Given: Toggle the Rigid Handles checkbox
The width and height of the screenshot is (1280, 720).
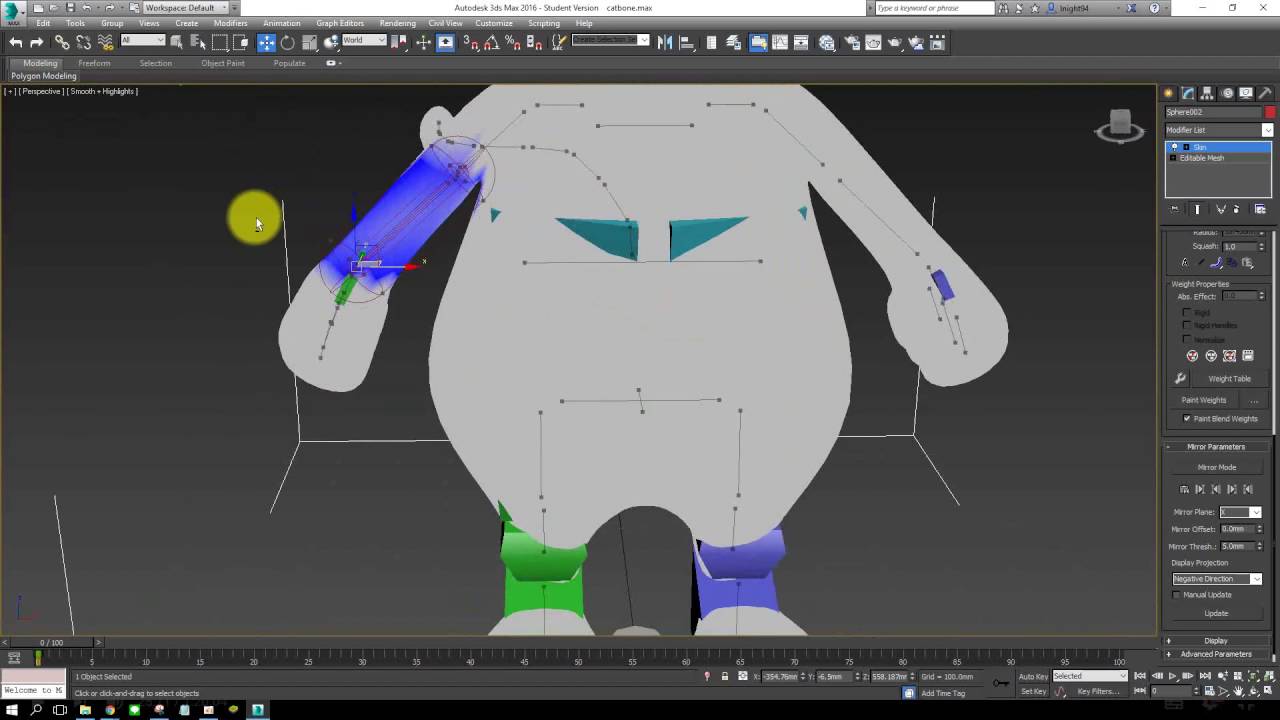Looking at the screenshot, I should [1187, 325].
